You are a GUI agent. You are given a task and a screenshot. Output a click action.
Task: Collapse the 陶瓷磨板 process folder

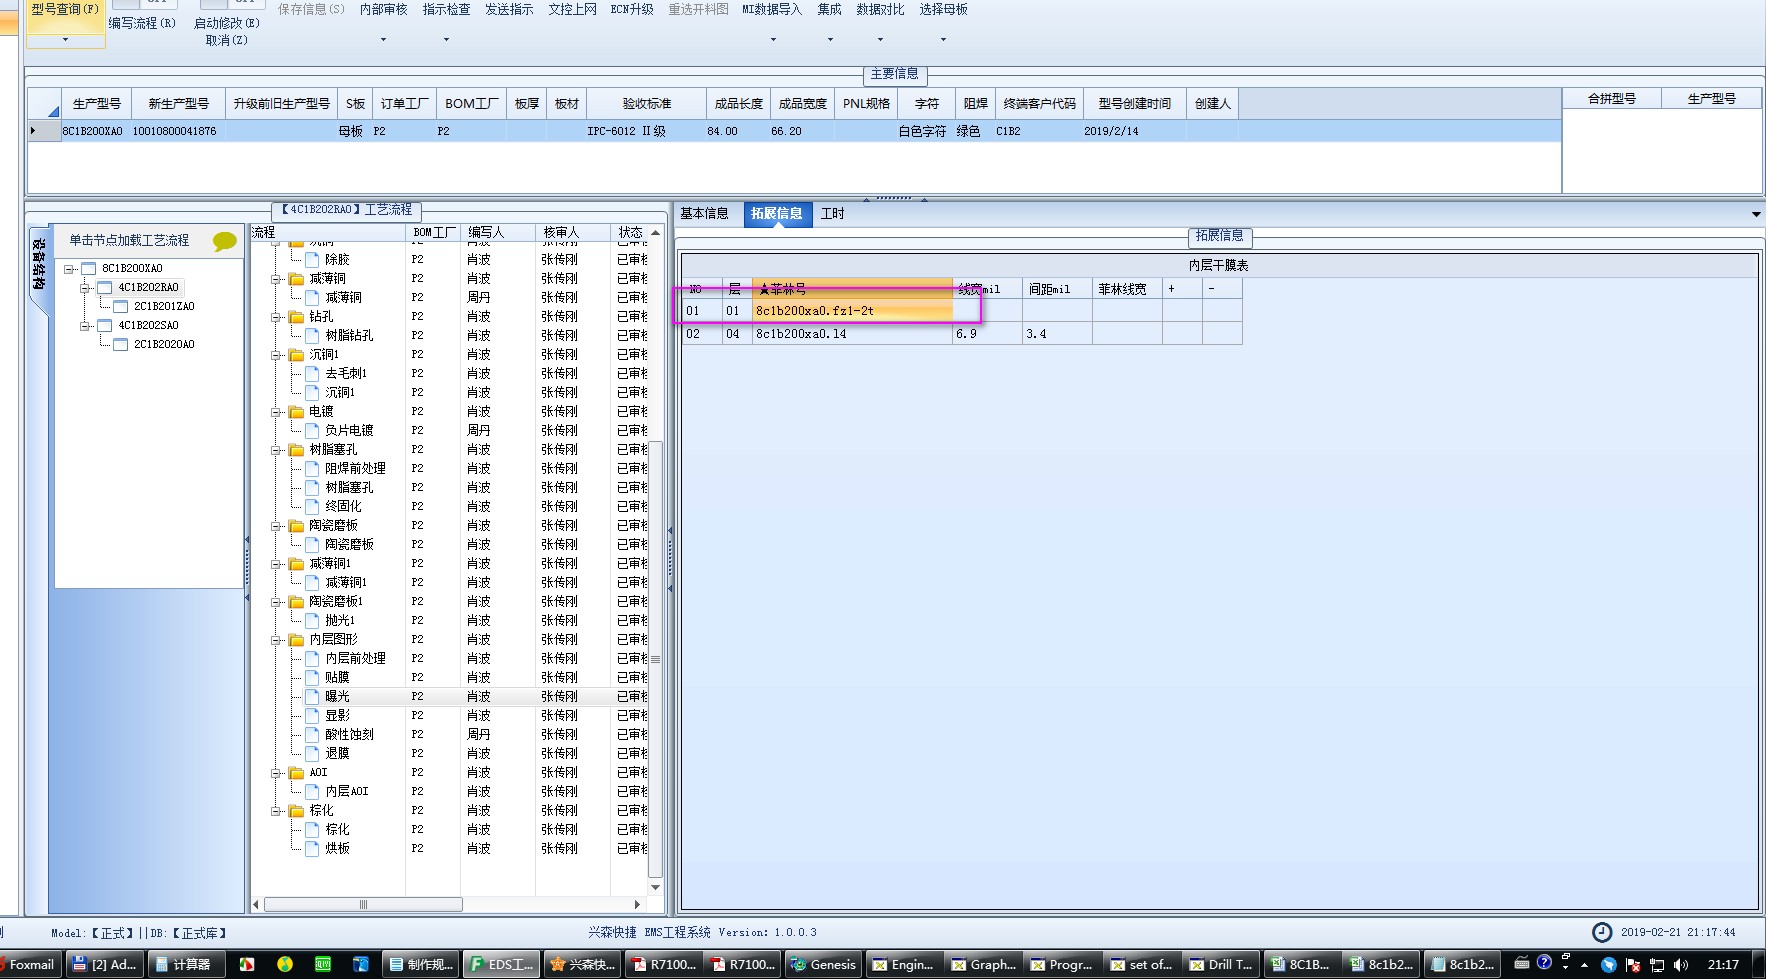click(x=276, y=526)
